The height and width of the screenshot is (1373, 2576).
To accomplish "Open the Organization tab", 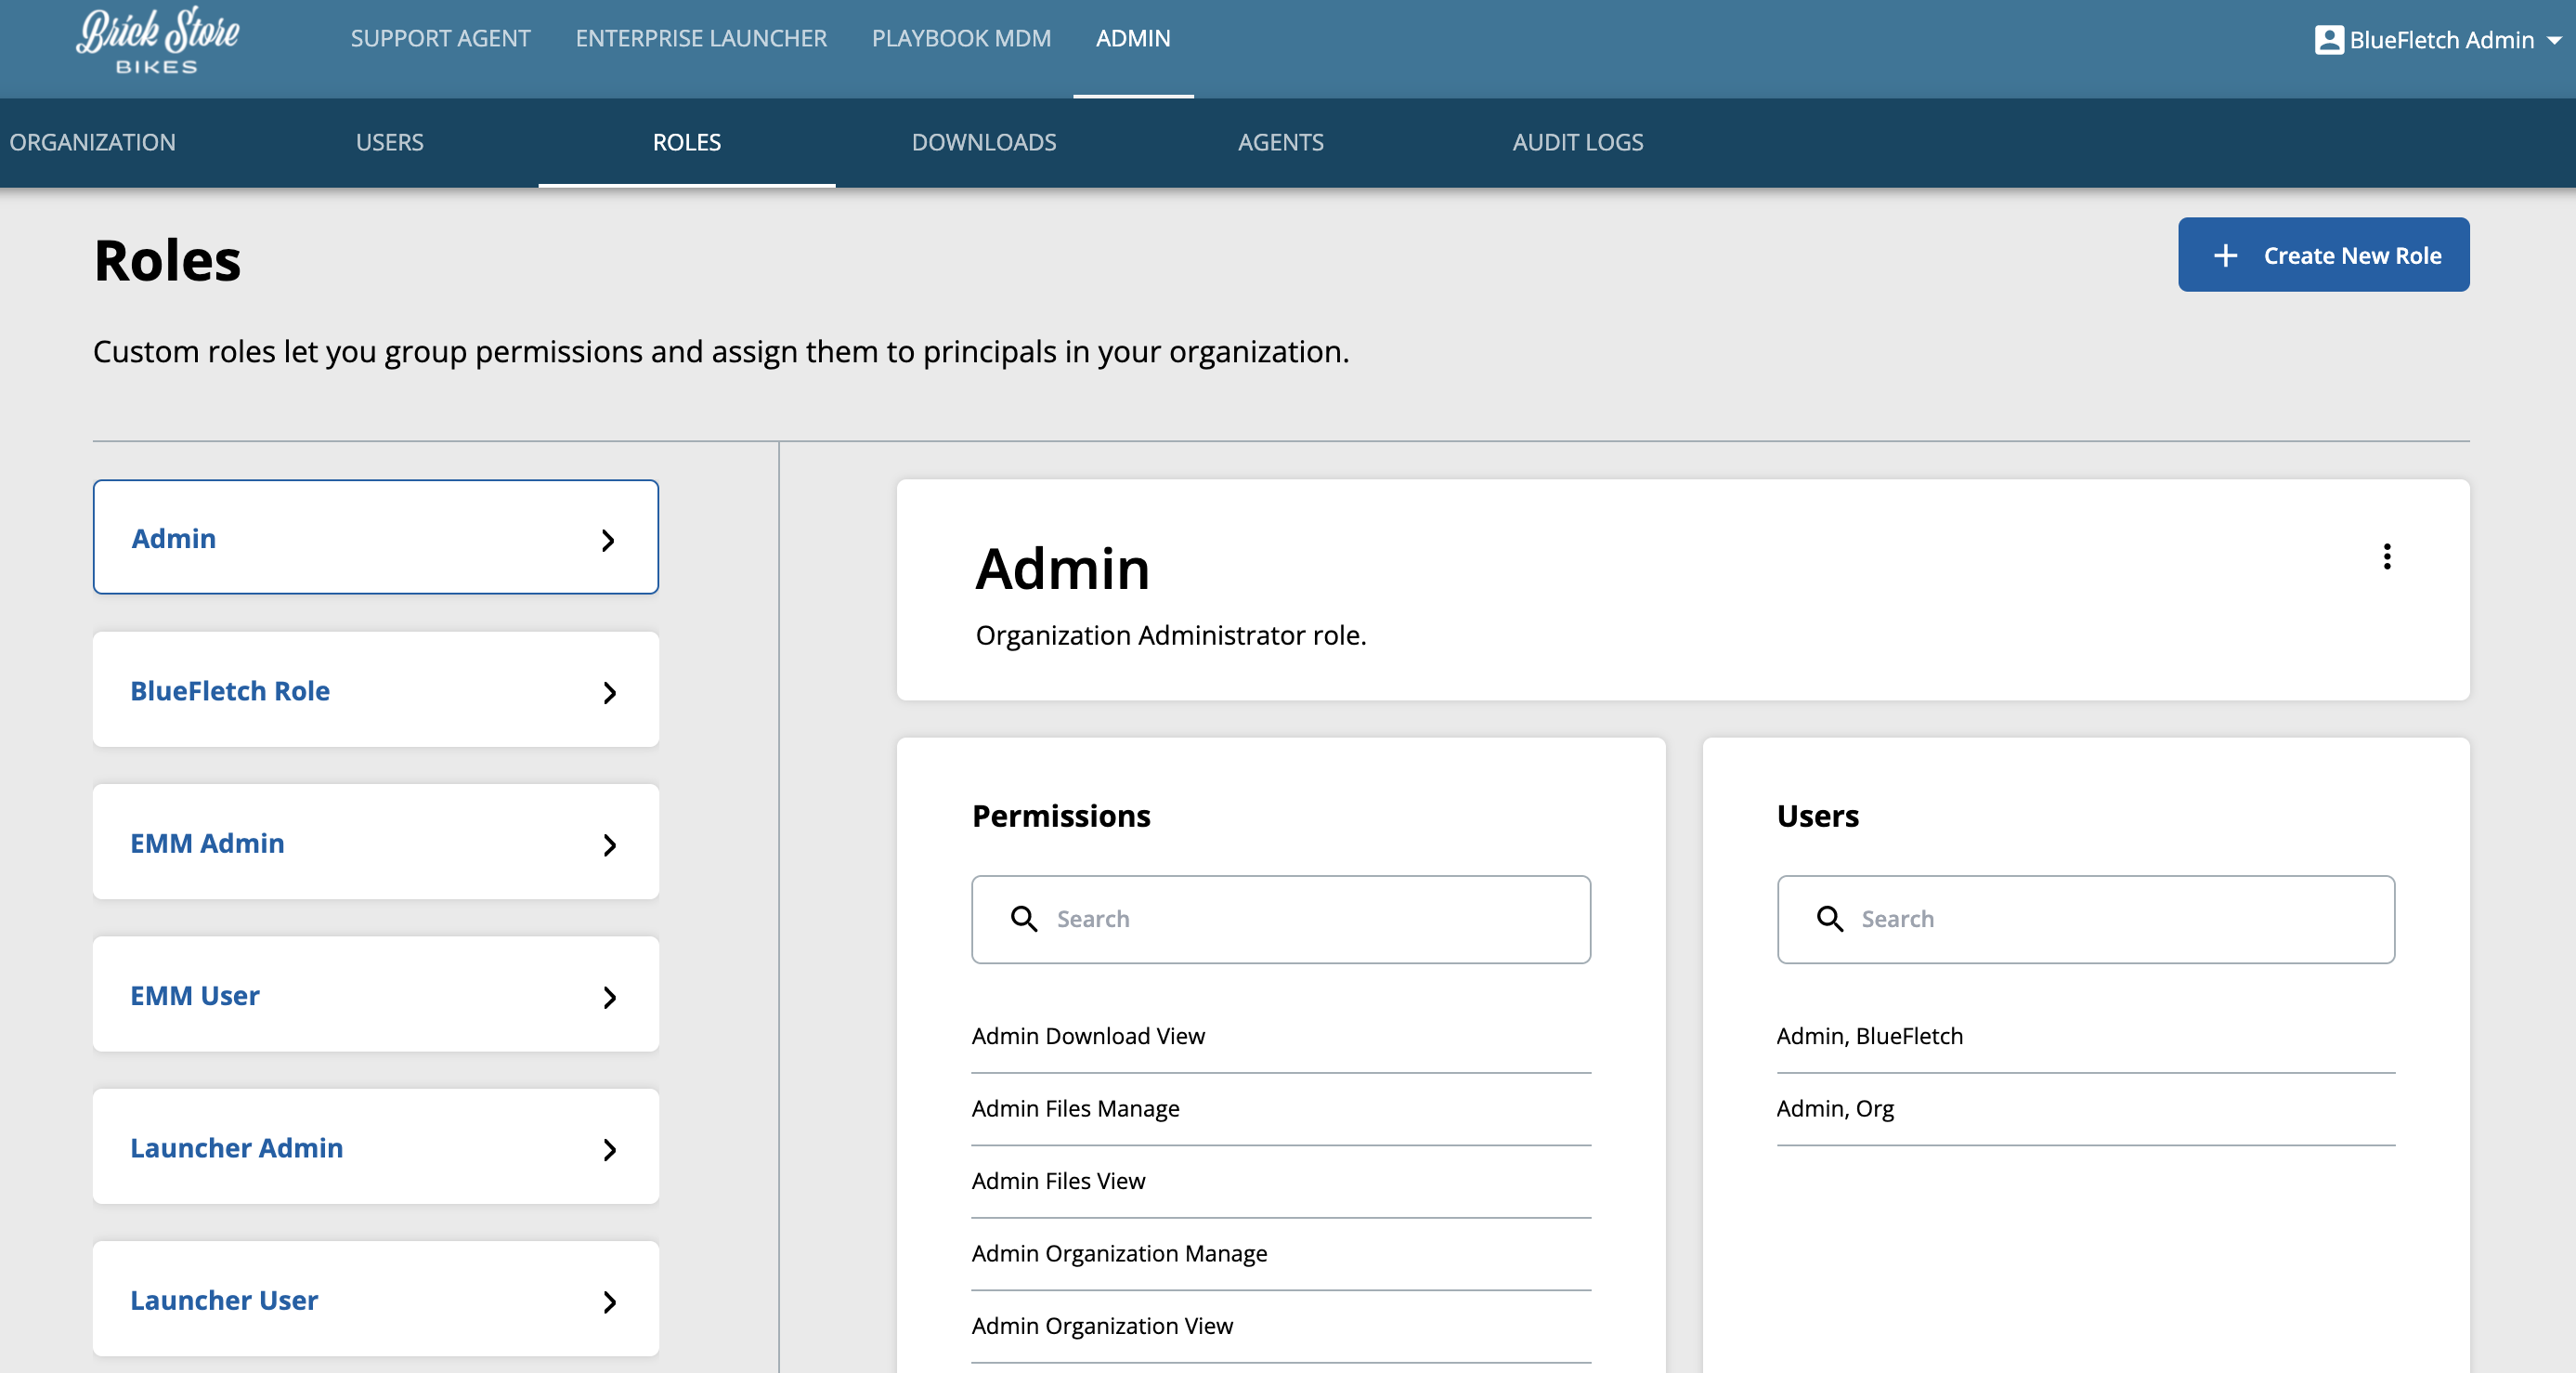I will point(92,142).
